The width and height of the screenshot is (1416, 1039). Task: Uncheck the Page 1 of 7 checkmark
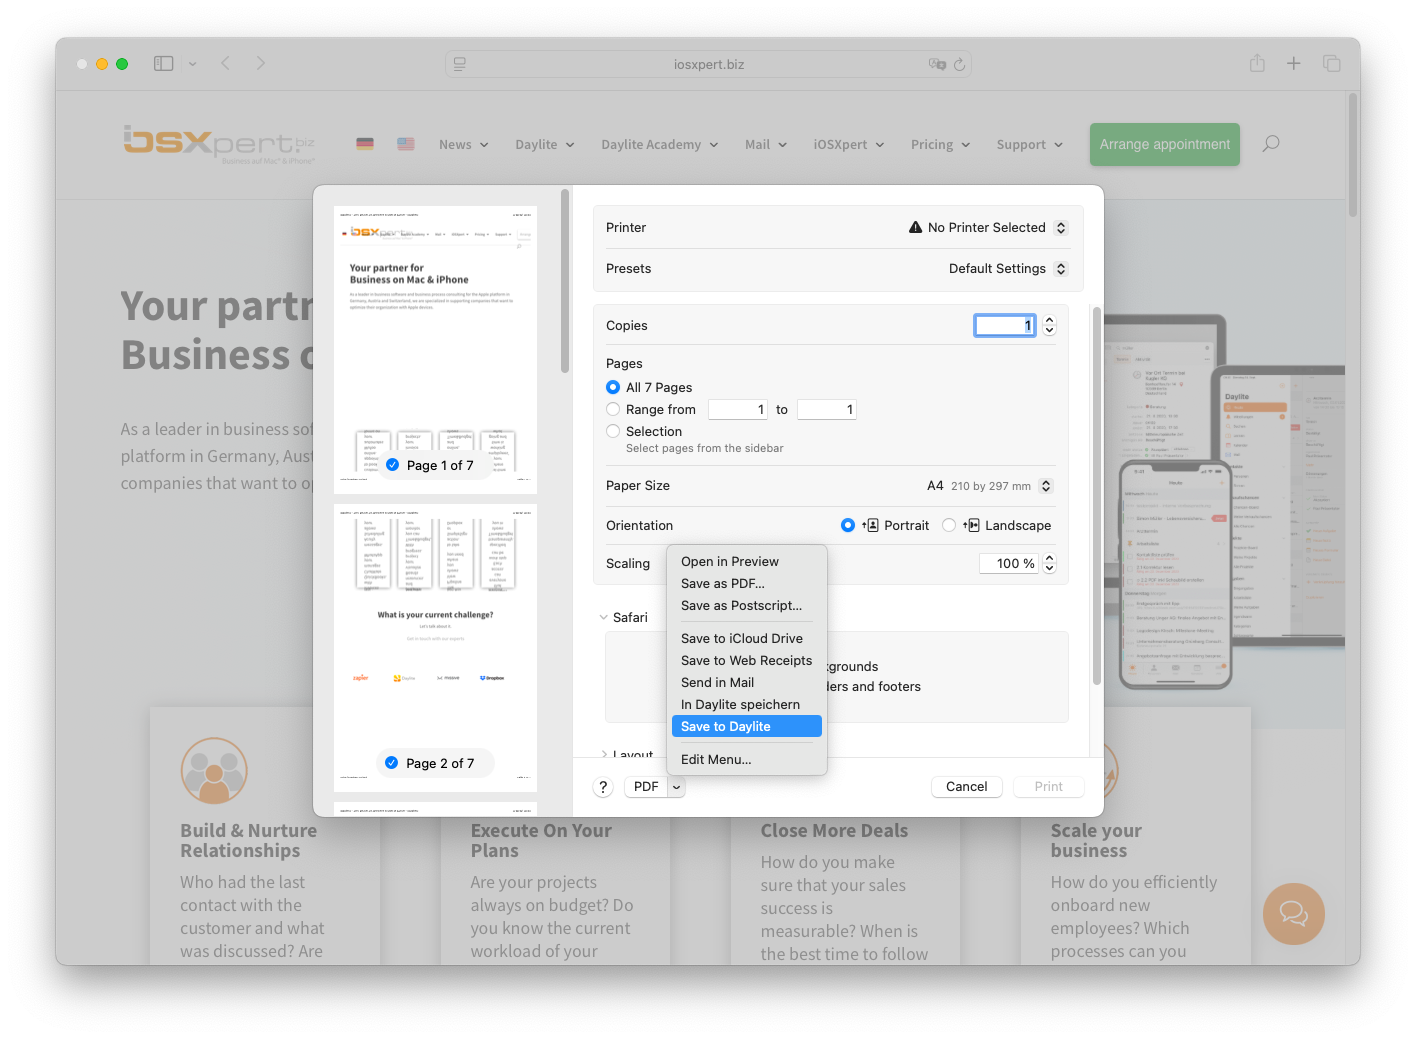[x=393, y=465]
